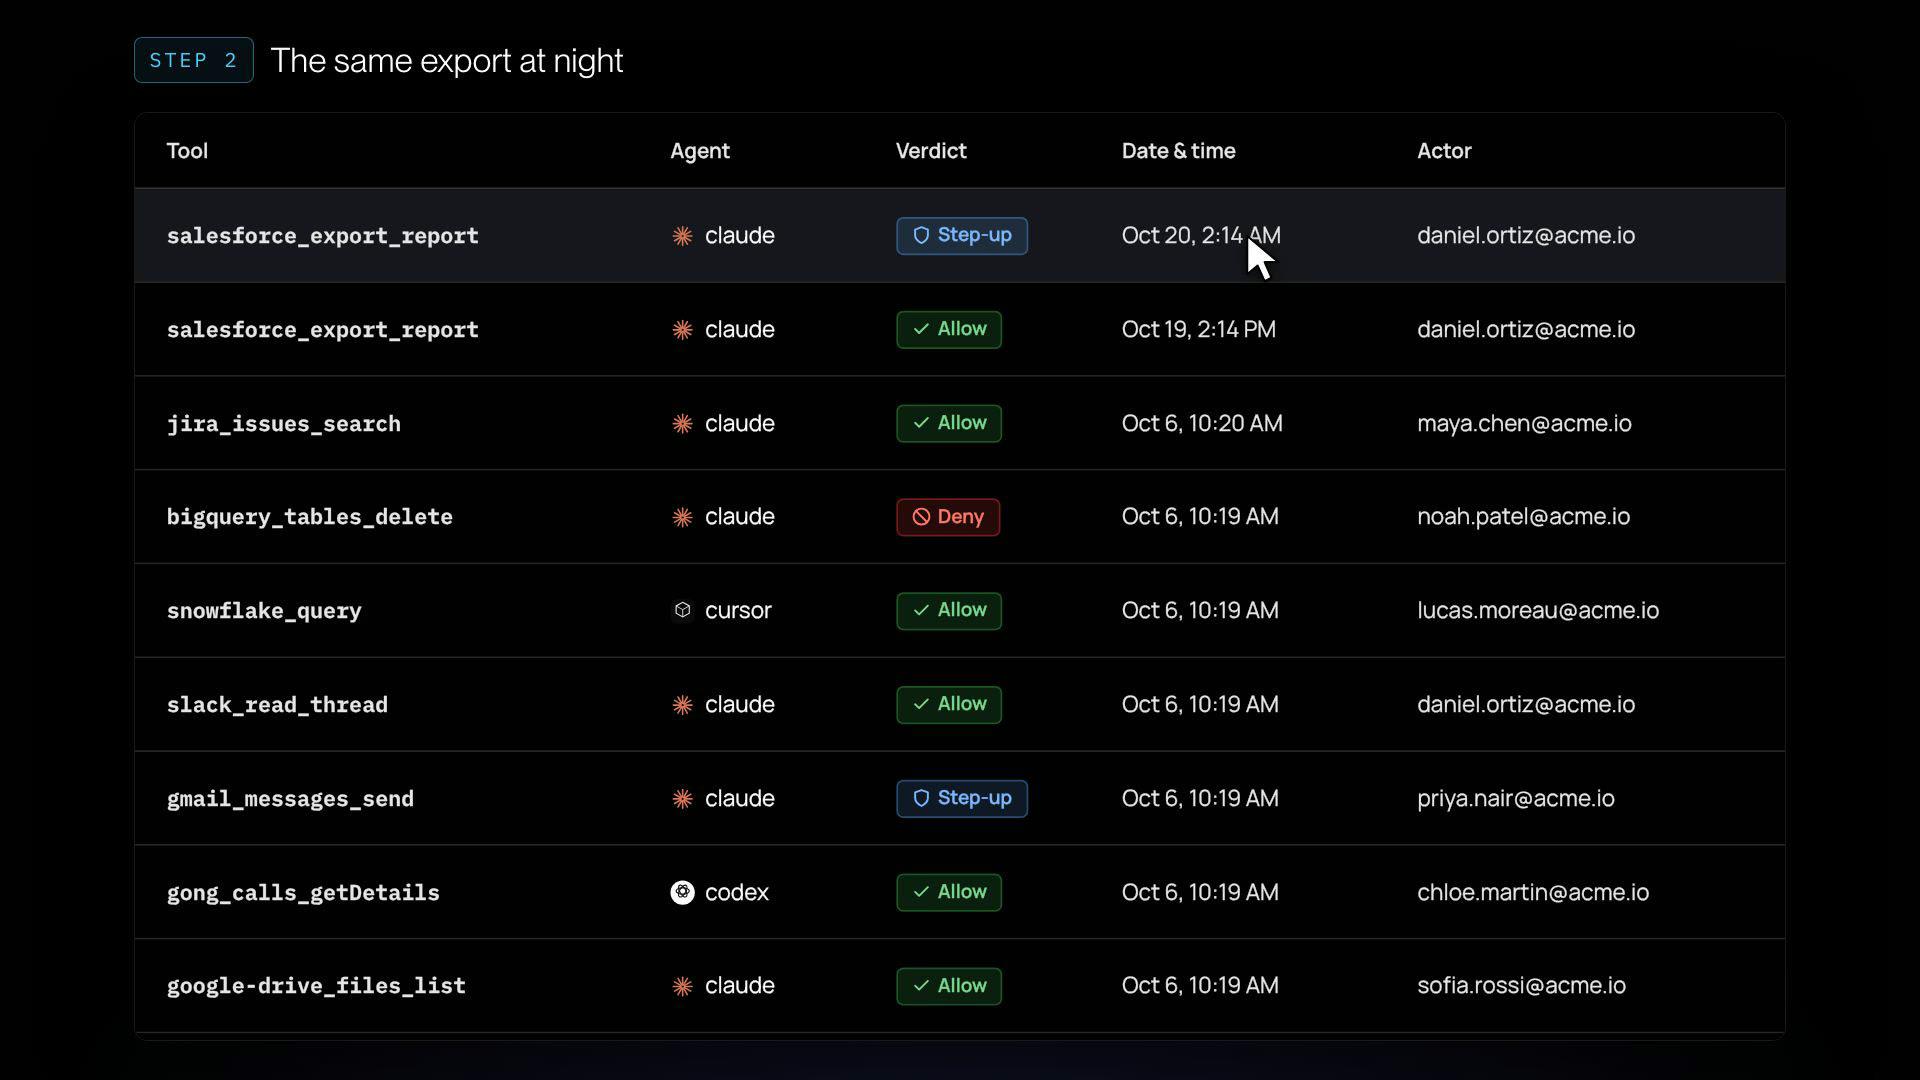Viewport: 1920px width, 1080px height.
Task: Click the Allow badge for google-drive_files_list
Action: (x=949, y=986)
